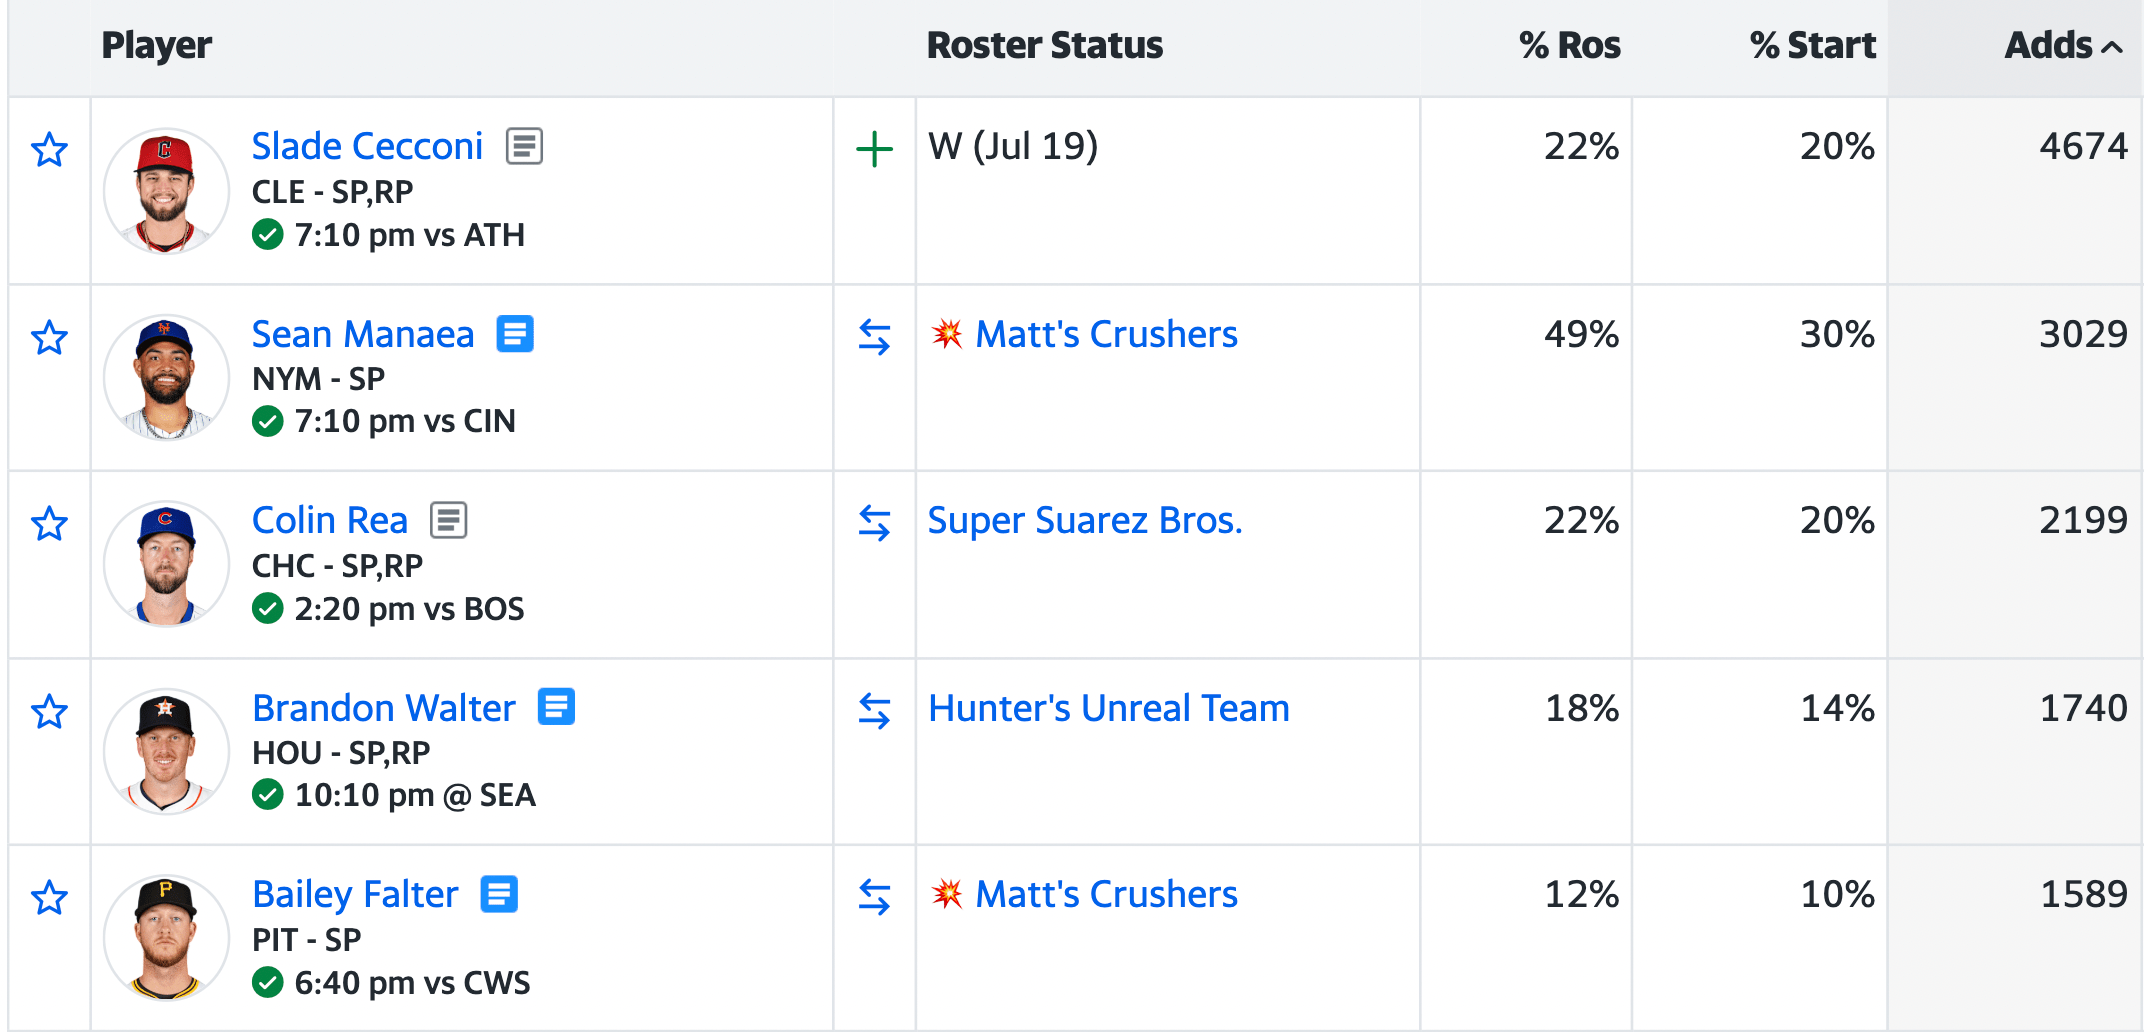The width and height of the screenshot is (2144, 1032).
Task: Click the trade icon for Sean Manaea
Action: click(x=874, y=337)
